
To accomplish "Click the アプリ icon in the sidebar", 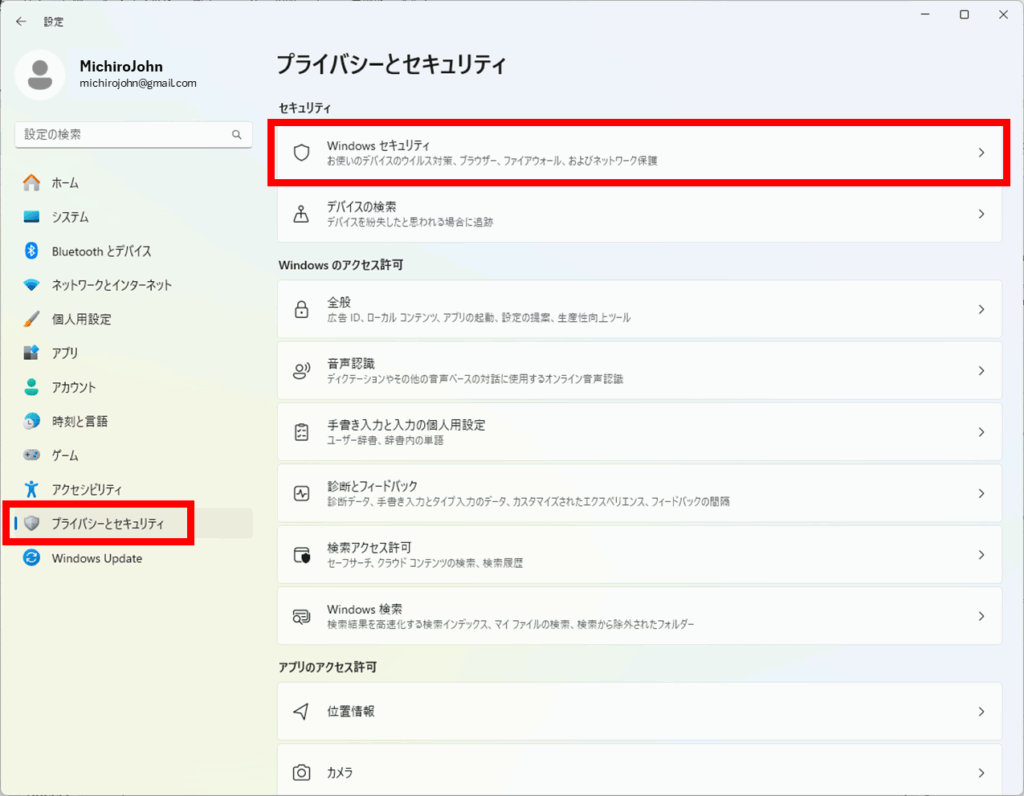I will click(x=31, y=353).
